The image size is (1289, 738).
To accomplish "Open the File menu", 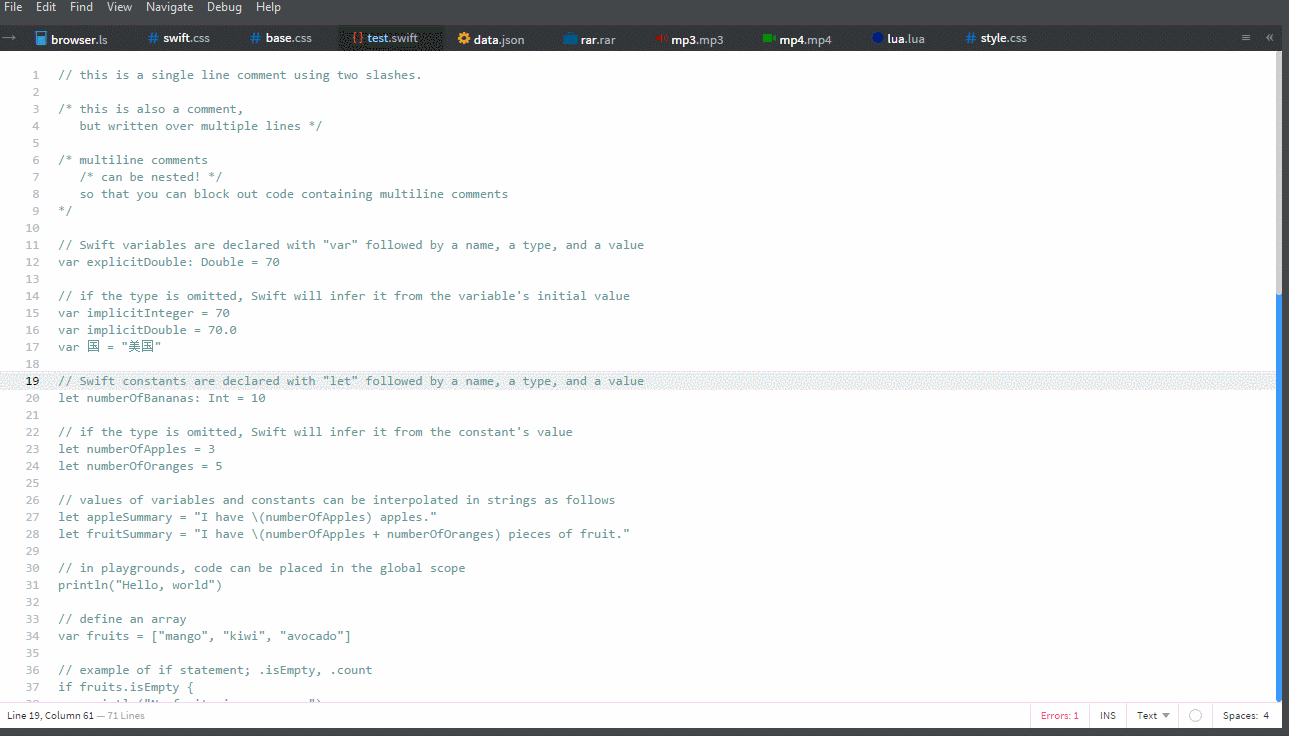I will pyautogui.click(x=13, y=7).
